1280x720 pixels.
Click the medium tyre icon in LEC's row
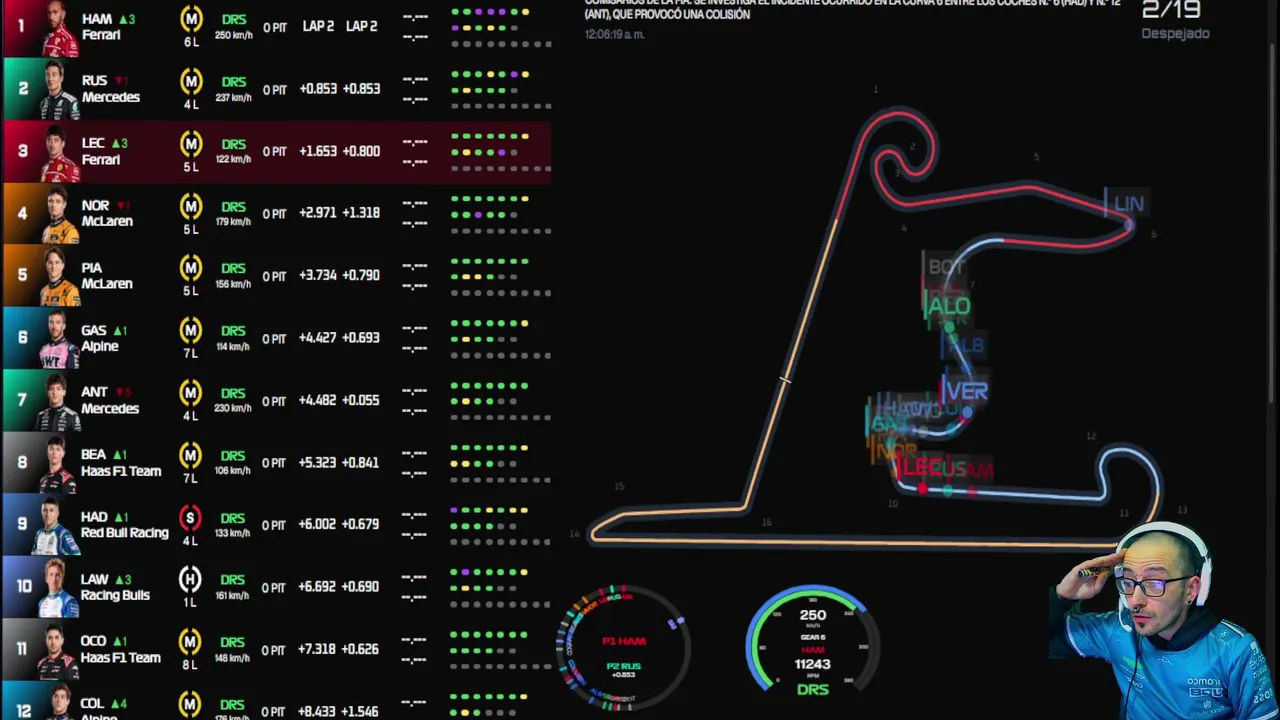tap(190, 144)
